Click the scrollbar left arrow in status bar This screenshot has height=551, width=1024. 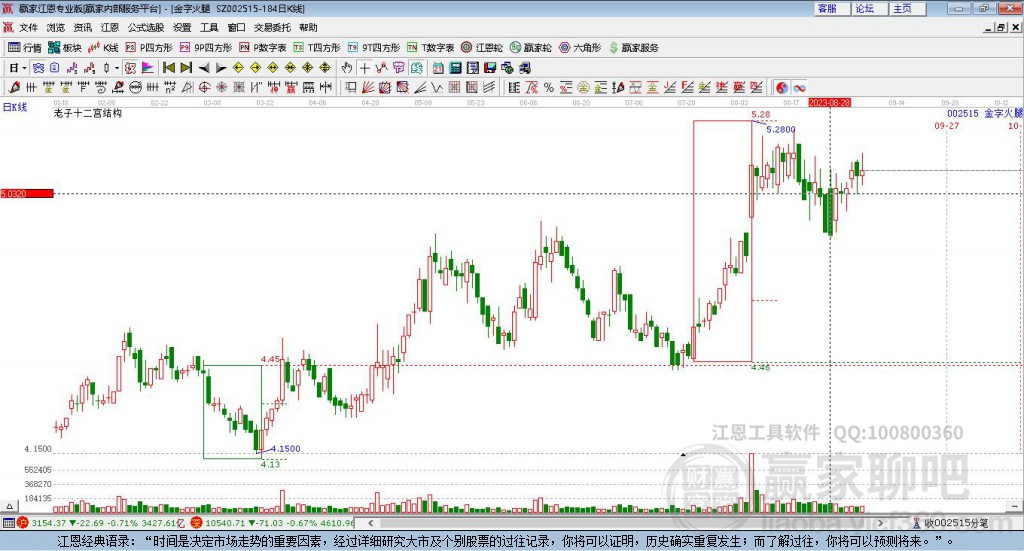(x=370, y=523)
